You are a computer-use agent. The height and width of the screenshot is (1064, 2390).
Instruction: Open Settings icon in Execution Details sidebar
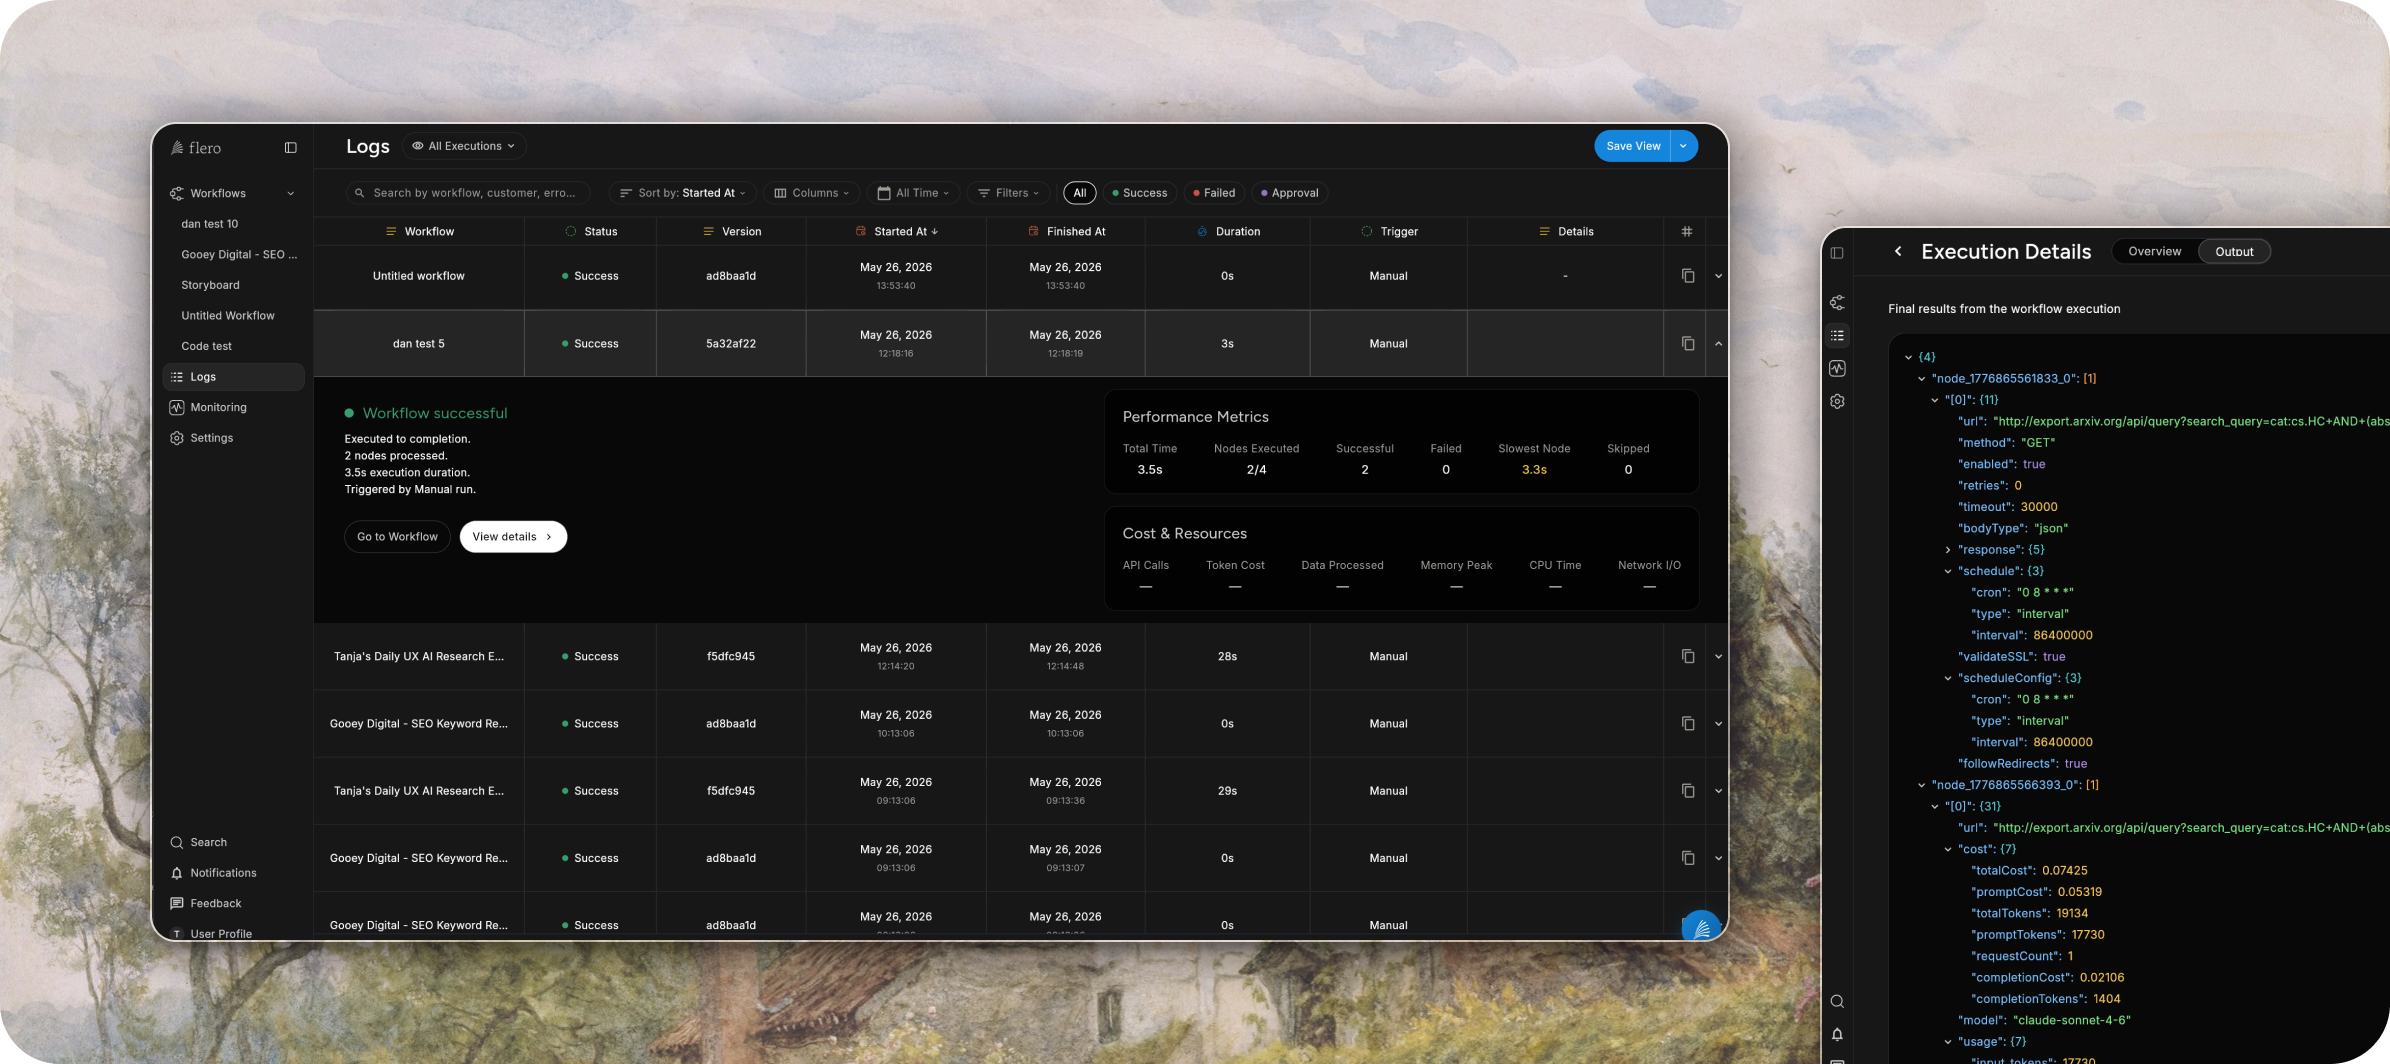tap(1837, 402)
